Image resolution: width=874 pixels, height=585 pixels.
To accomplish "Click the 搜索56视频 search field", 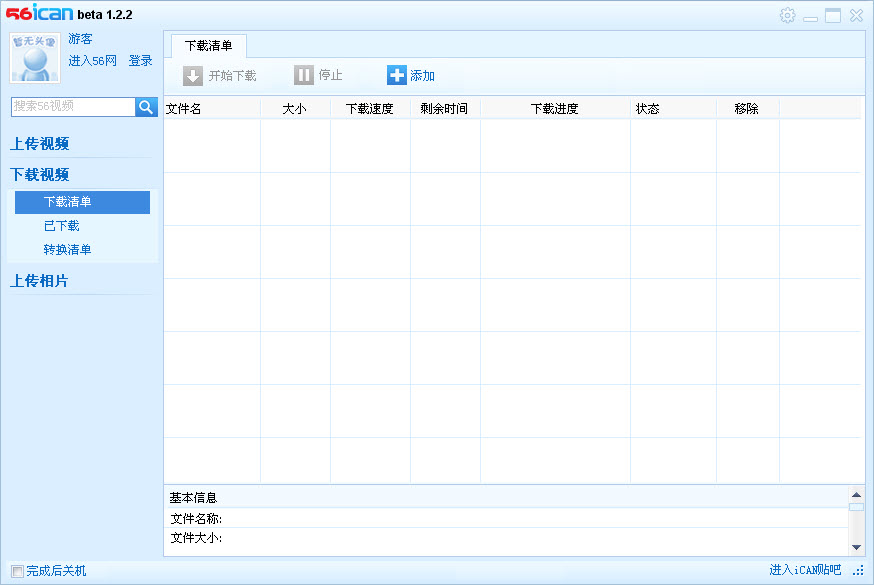I will [73, 106].
